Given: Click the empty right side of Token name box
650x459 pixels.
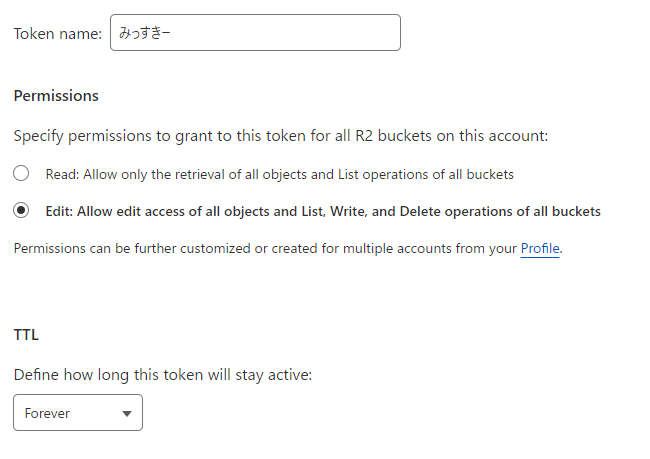Looking at the screenshot, I should (x=290, y=33).
